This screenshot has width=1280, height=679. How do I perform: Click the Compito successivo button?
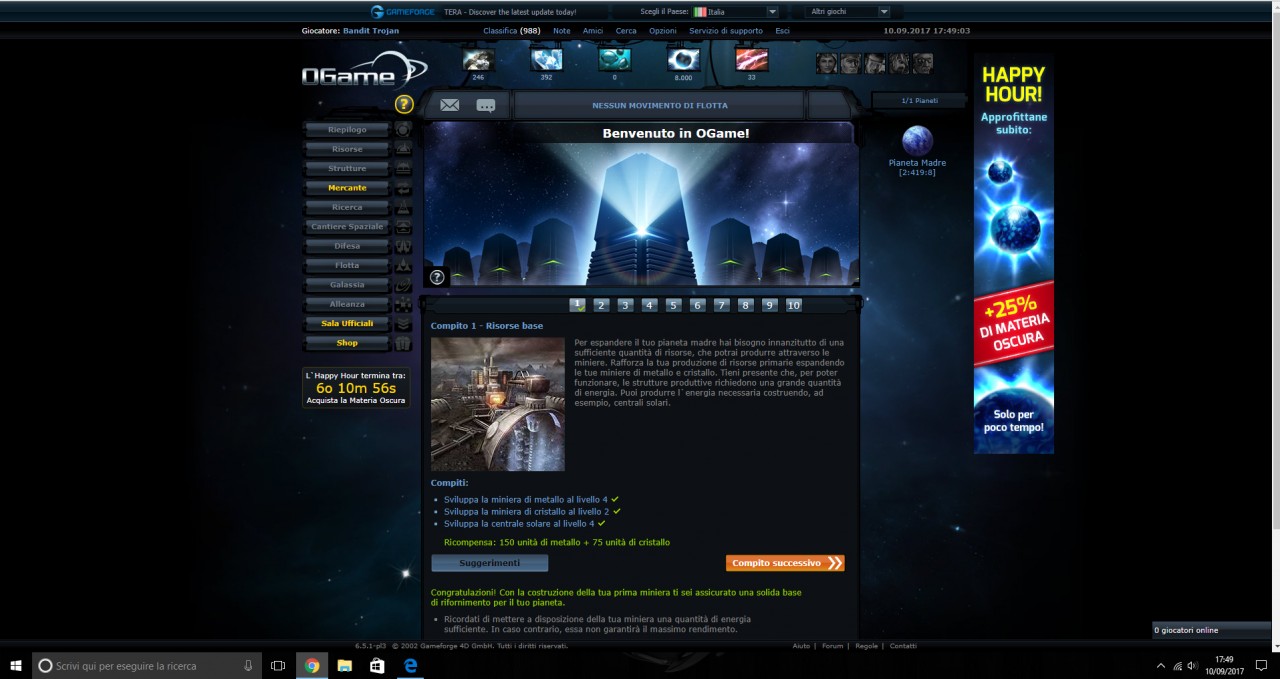(785, 563)
